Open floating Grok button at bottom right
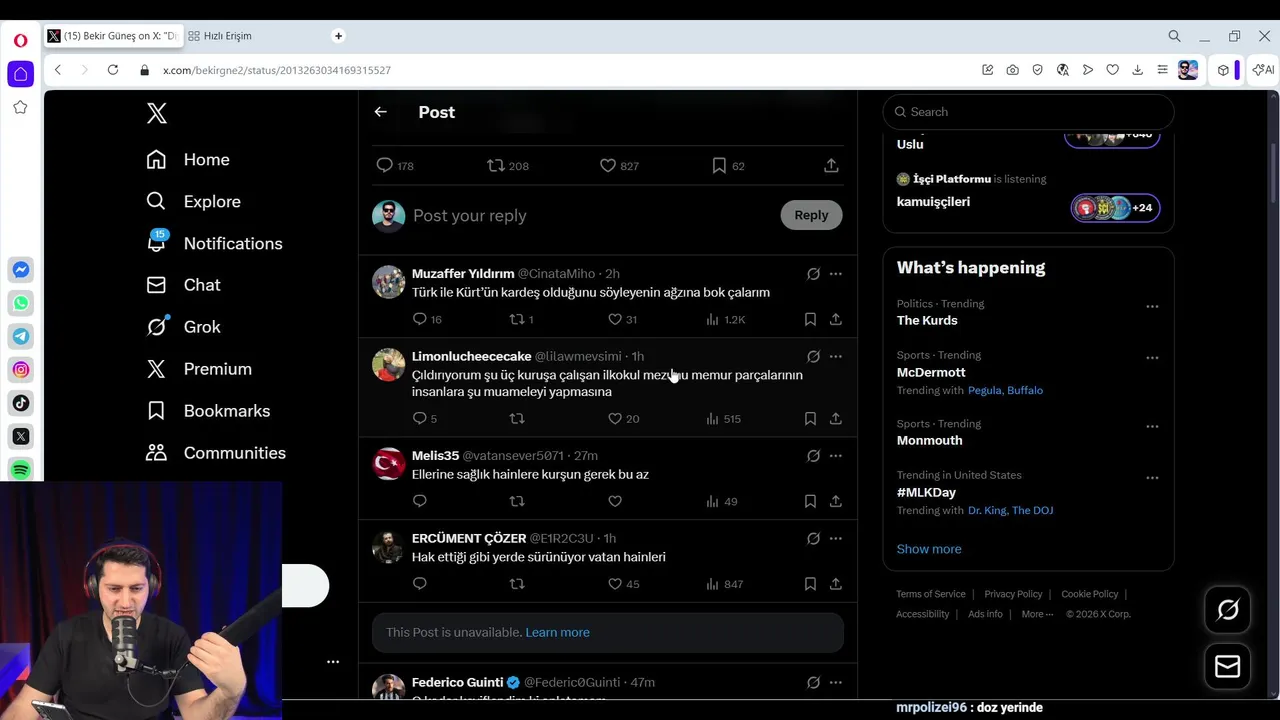 [1228, 609]
